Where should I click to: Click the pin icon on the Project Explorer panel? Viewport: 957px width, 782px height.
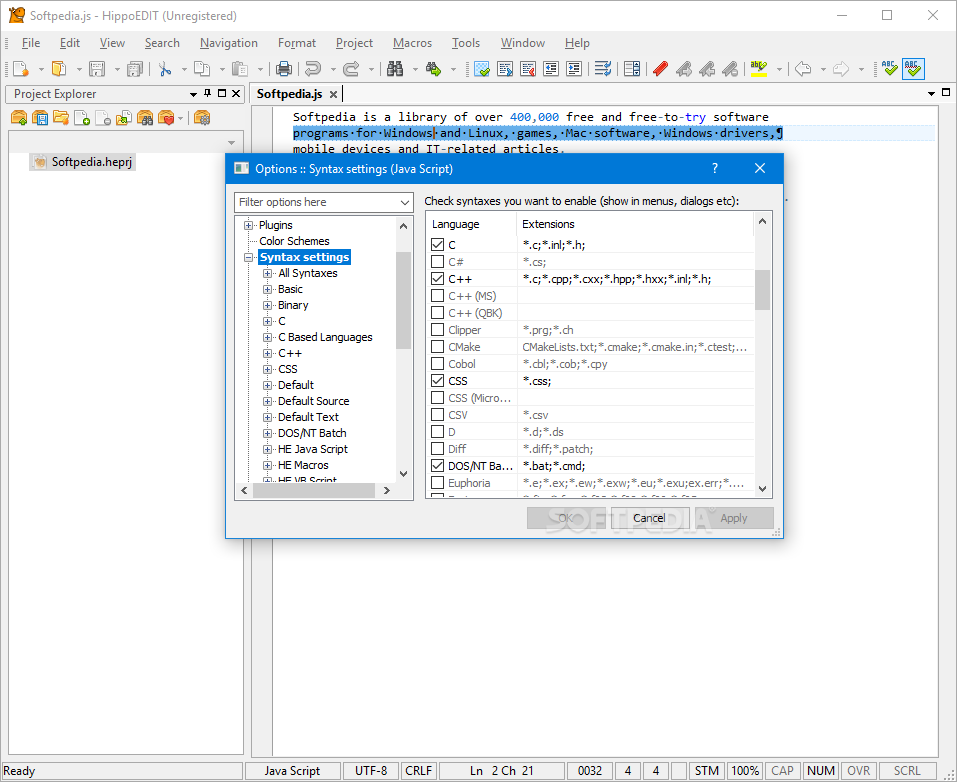[x=208, y=93]
